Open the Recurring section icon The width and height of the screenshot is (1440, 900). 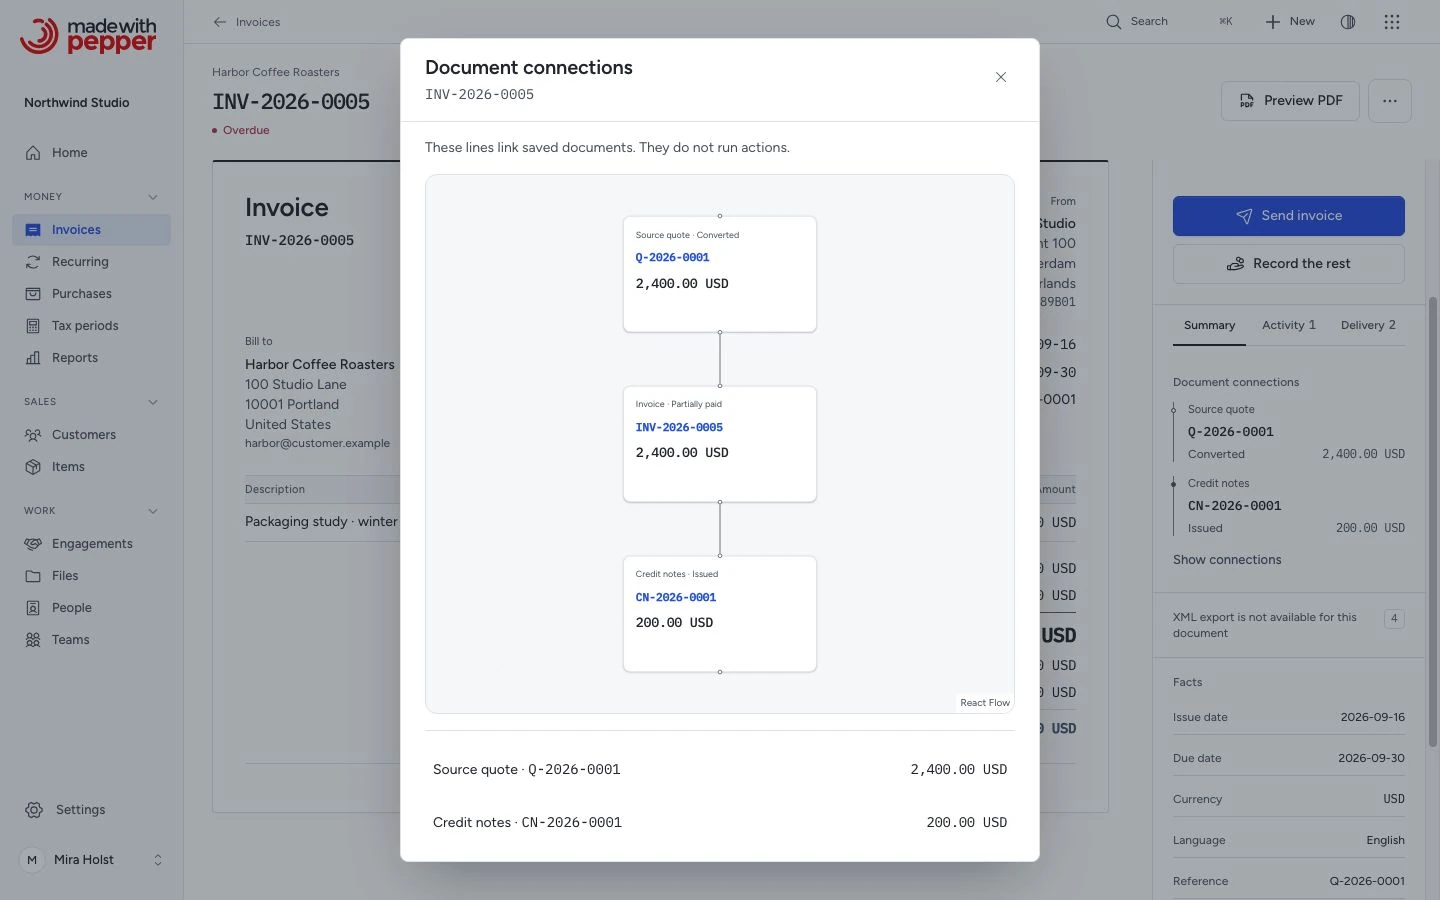point(33,262)
